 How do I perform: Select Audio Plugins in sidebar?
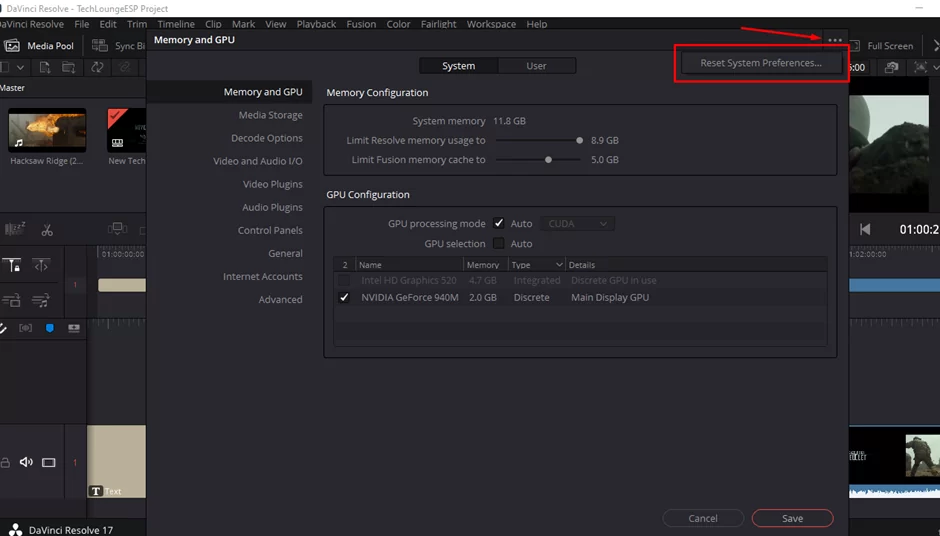click(x=273, y=207)
